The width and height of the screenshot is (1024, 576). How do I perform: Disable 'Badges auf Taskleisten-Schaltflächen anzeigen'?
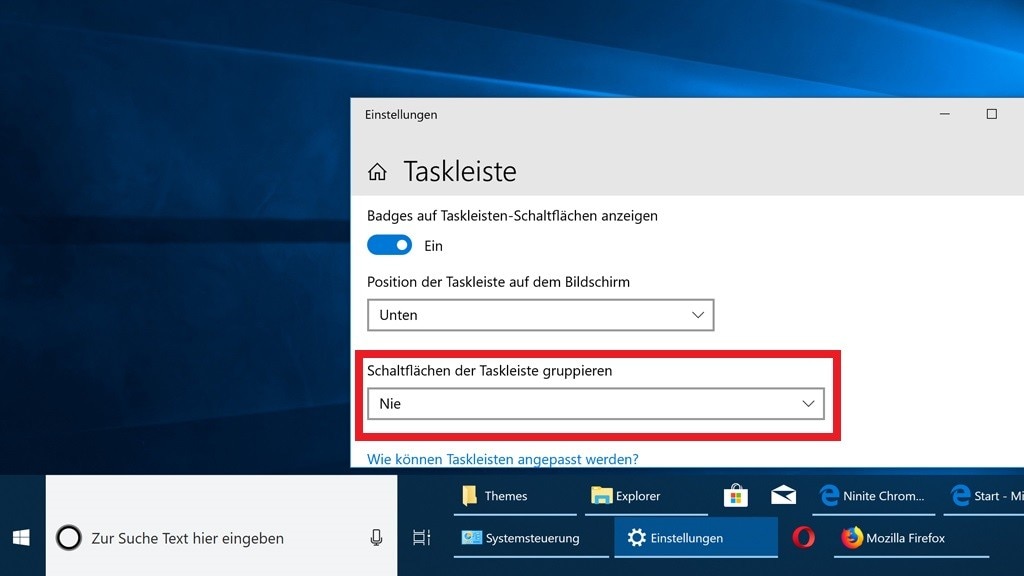389,244
